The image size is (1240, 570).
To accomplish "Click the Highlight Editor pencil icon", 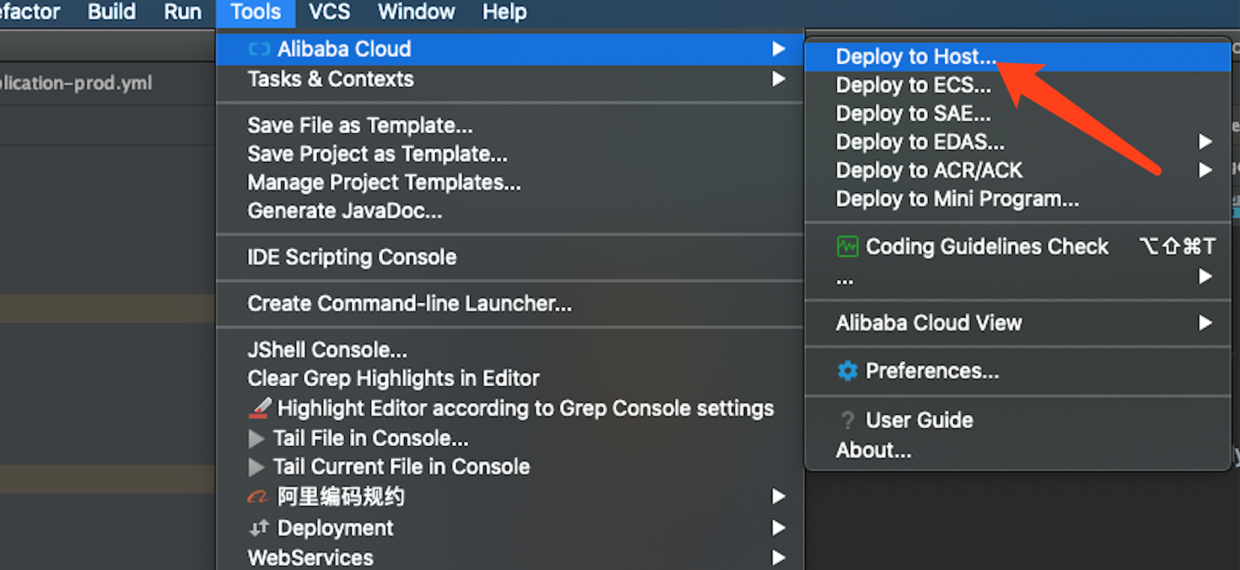I will [260, 409].
